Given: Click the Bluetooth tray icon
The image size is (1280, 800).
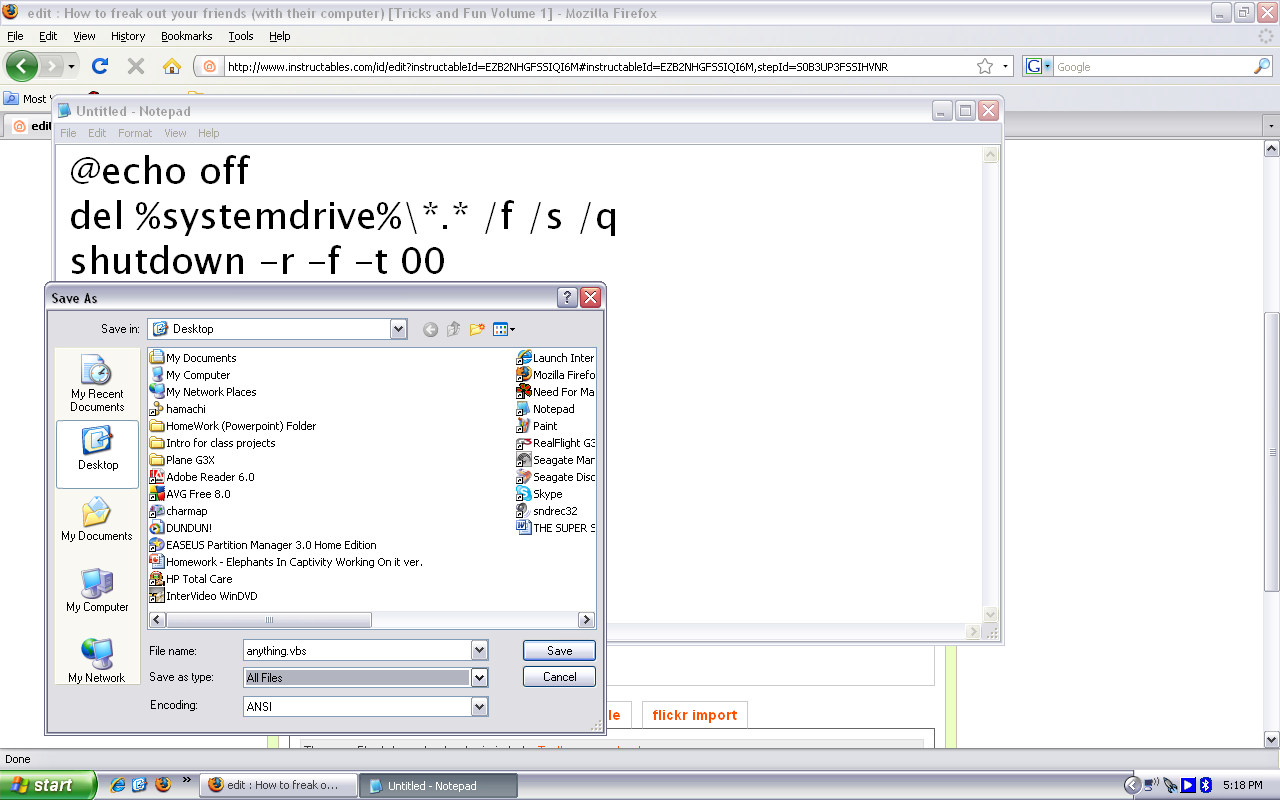Looking at the screenshot, I should [1206, 785].
